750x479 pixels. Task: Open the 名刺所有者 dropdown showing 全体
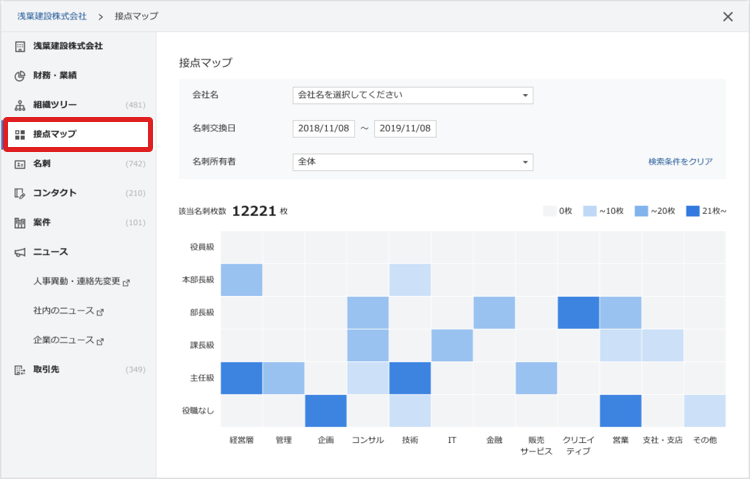tap(413, 162)
